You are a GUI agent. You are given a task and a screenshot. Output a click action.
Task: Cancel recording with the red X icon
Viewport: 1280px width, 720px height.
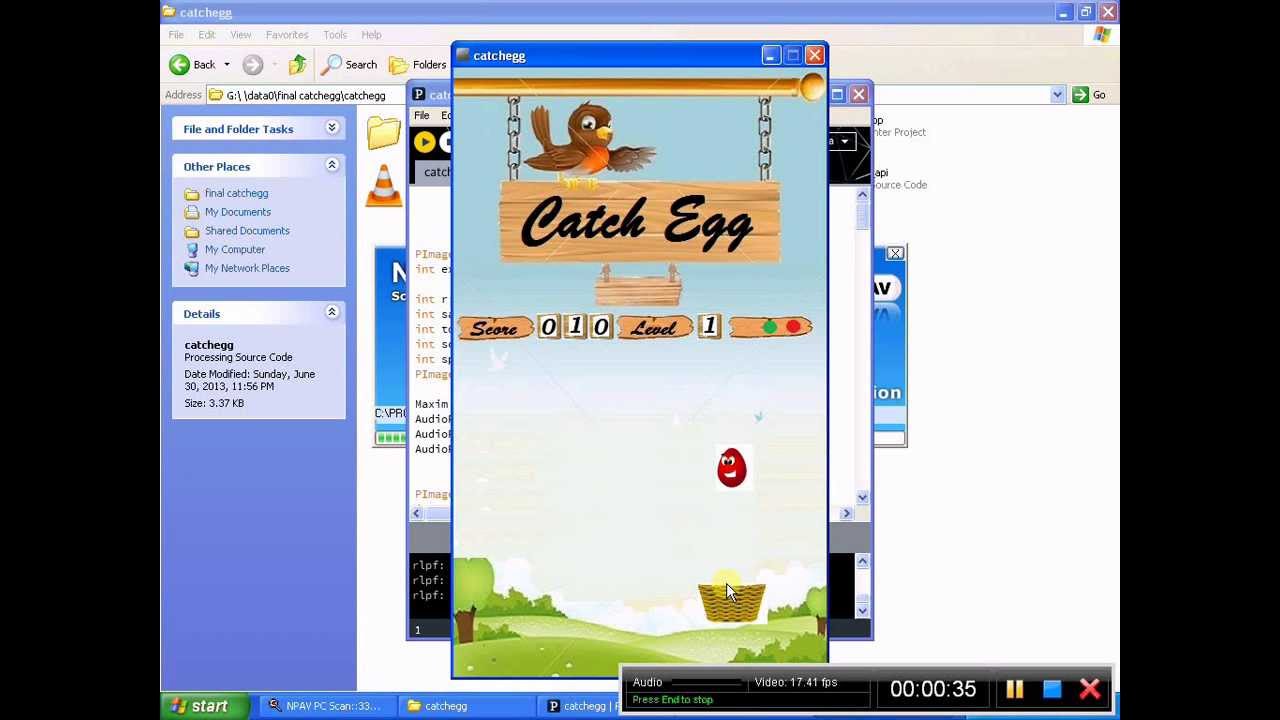click(1090, 689)
